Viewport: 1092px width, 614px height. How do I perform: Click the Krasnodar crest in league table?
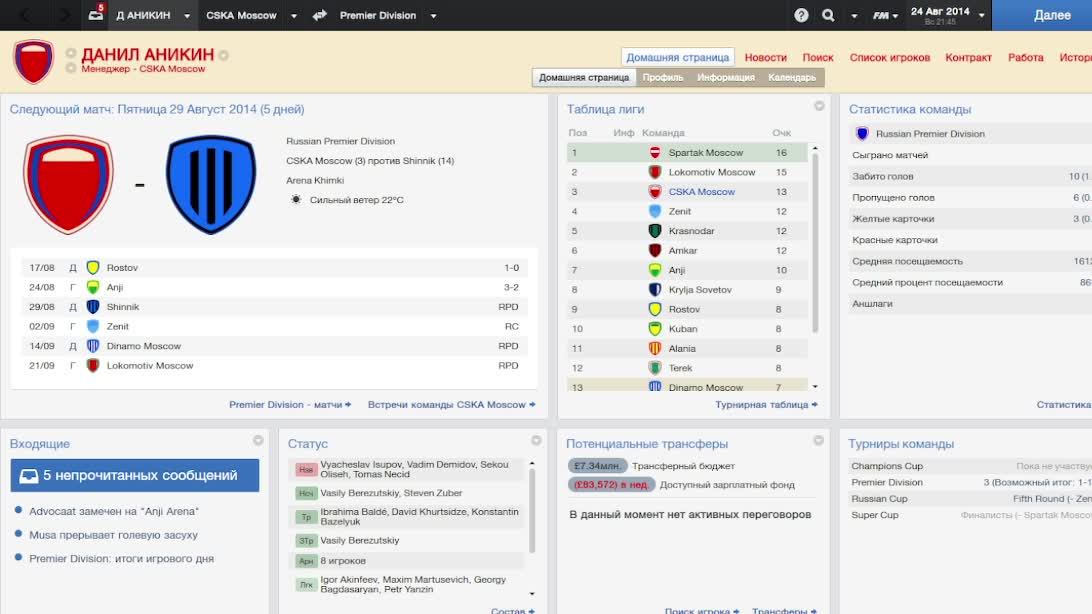pyautogui.click(x=655, y=230)
